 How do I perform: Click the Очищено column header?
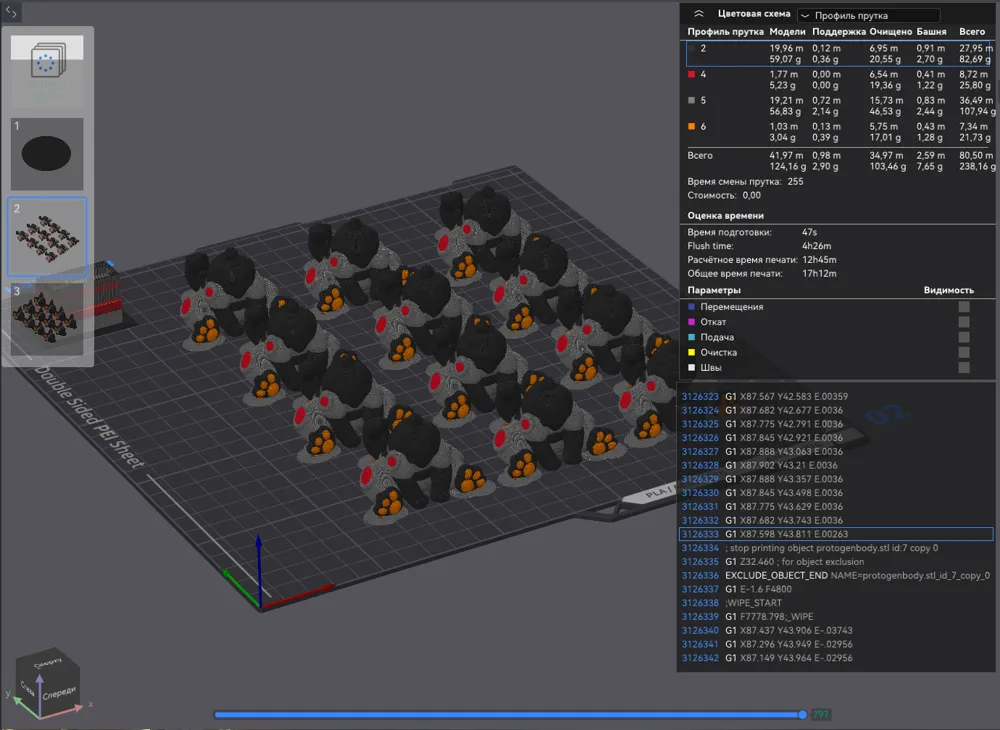click(890, 31)
